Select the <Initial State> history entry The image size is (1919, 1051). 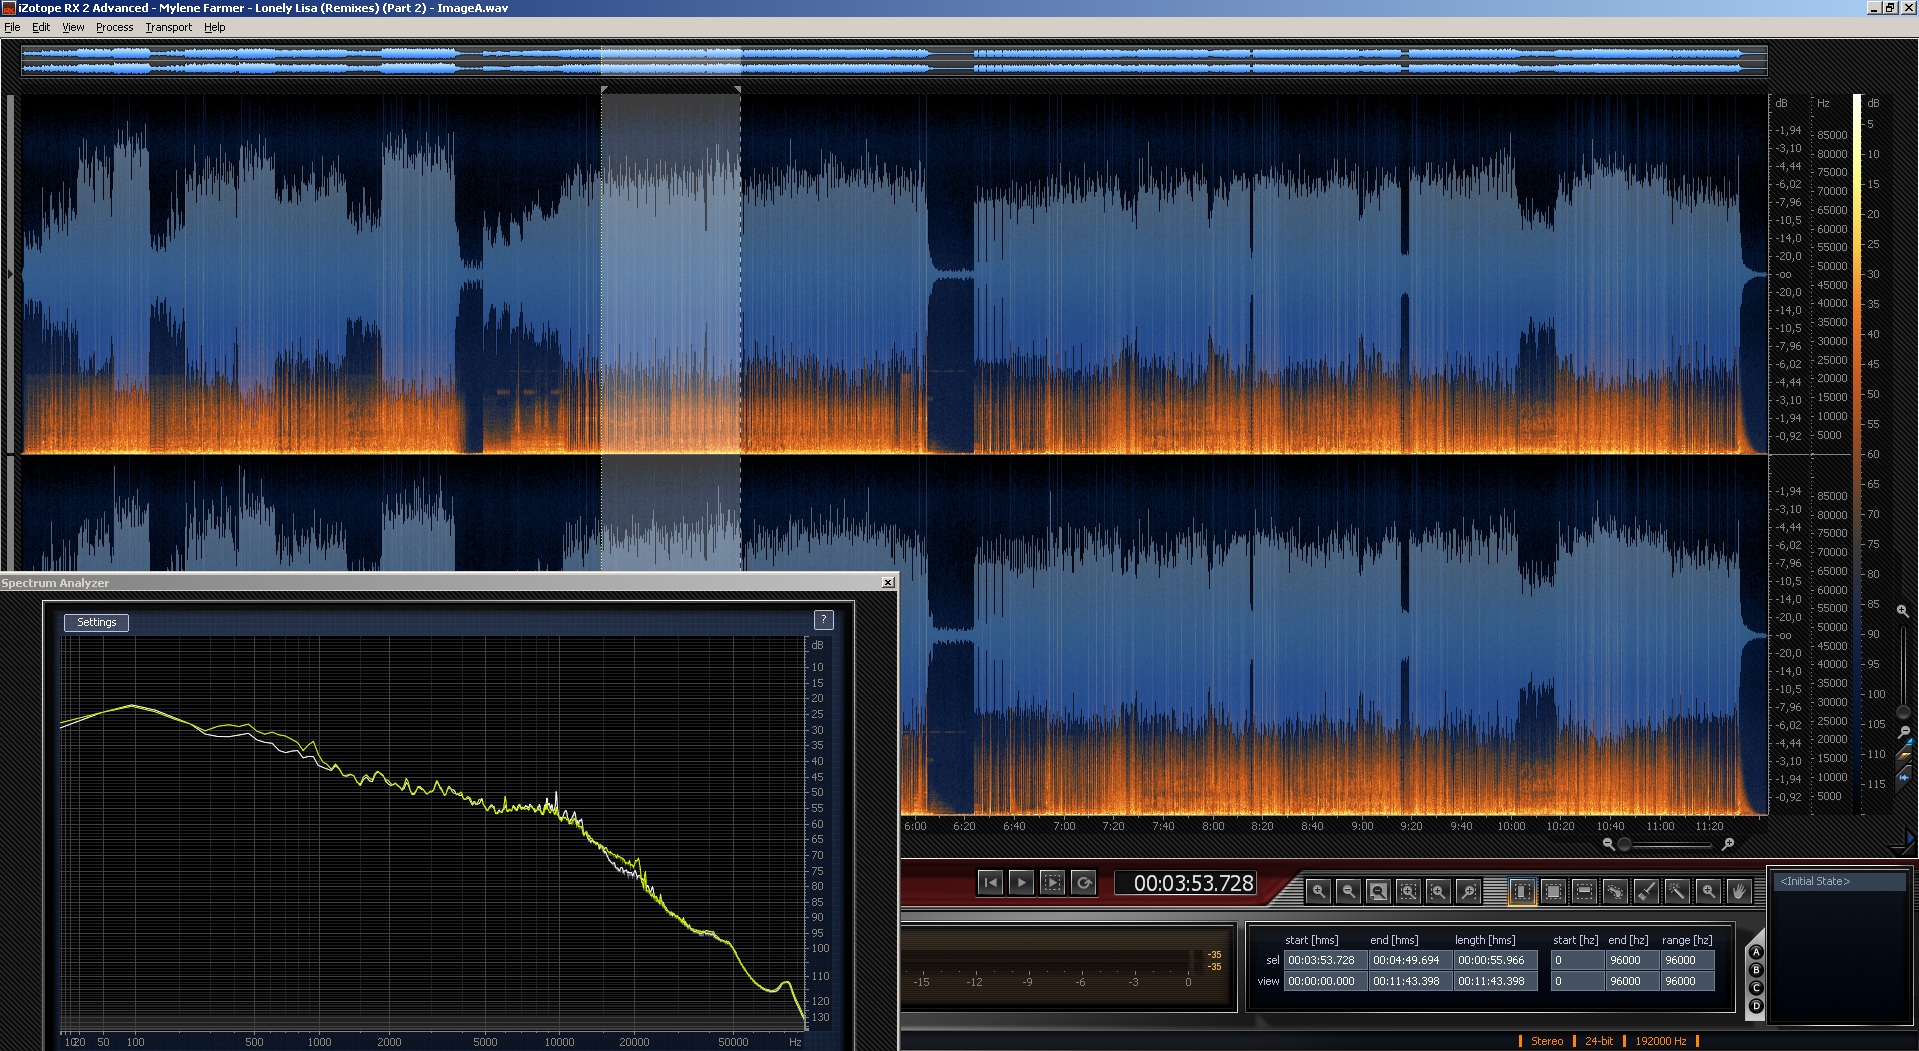coord(1840,881)
